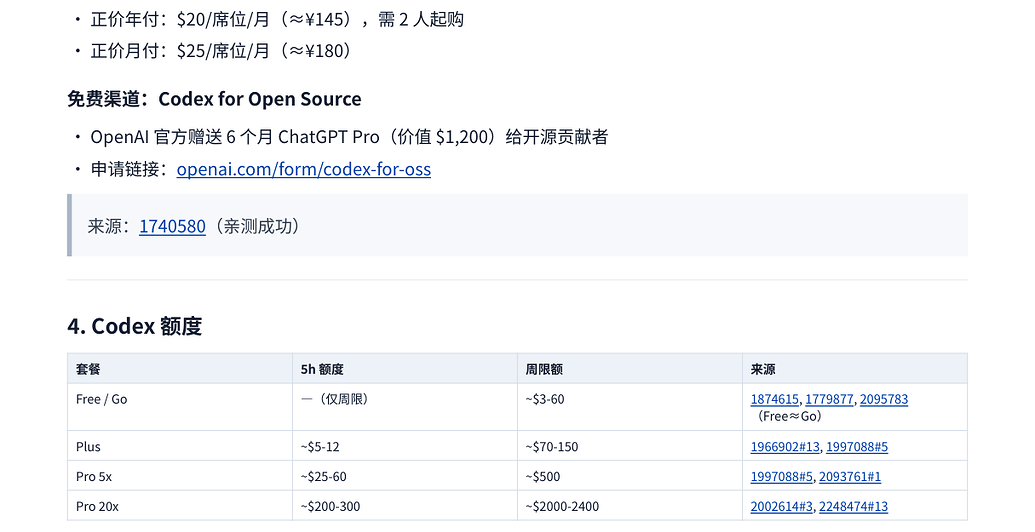The height and width of the screenshot is (532, 1035).
Task: Open link 1966902#13 in Plus row
Action: coord(785,447)
